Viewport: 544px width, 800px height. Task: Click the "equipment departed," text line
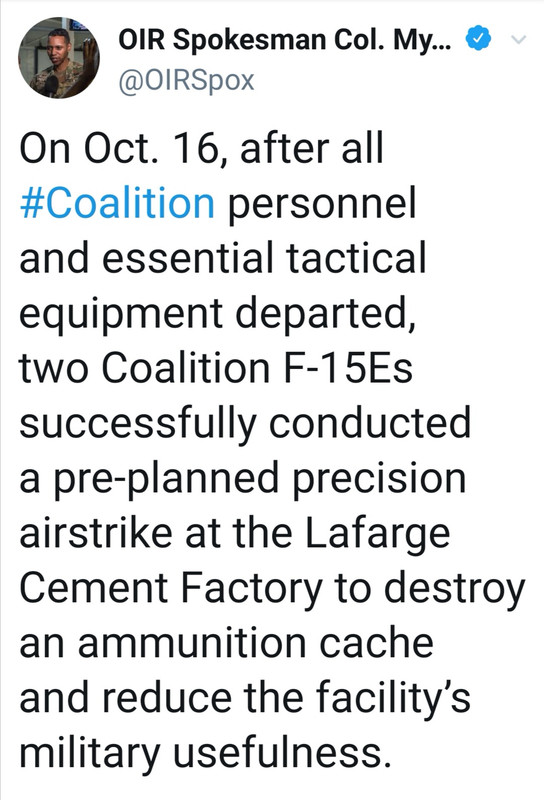pyautogui.click(x=217, y=315)
